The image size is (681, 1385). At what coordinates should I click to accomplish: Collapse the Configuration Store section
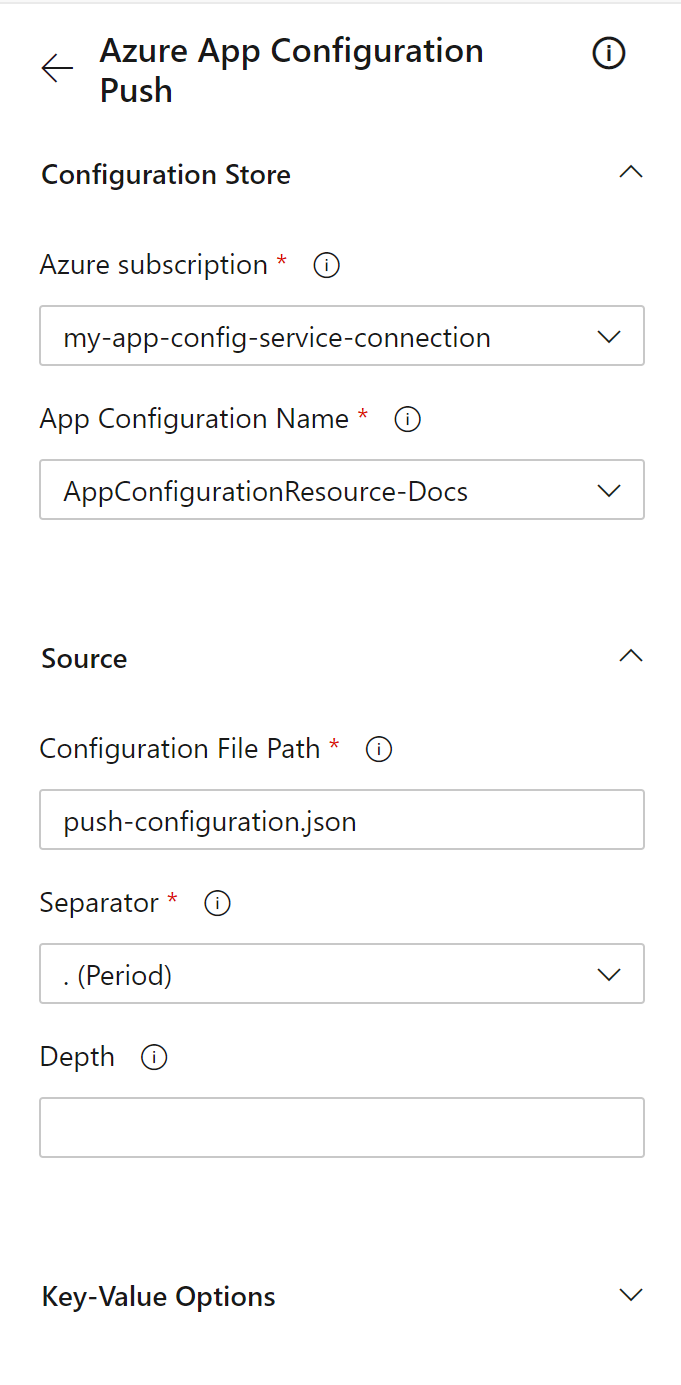click(630, 172)
